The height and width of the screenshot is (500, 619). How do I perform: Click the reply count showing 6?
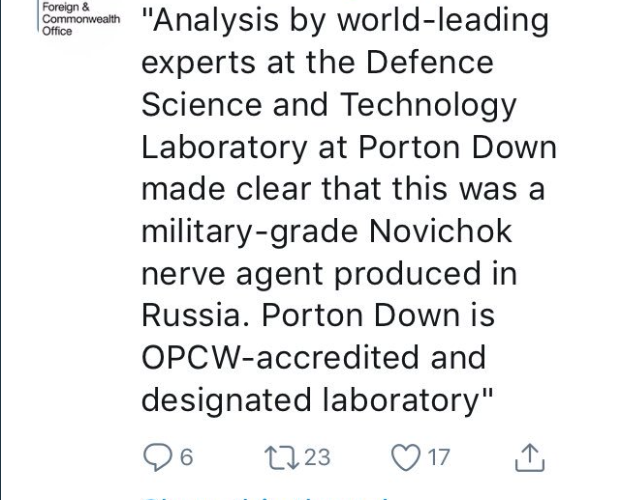pyautogui.click(x=186, y=457)
